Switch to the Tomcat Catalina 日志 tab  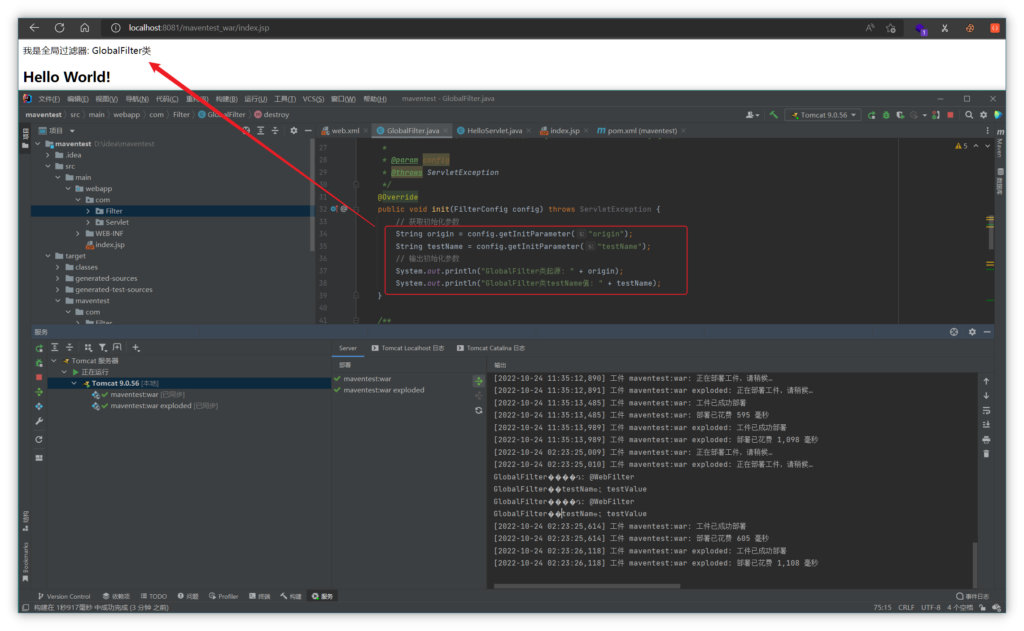coord(491,348)
